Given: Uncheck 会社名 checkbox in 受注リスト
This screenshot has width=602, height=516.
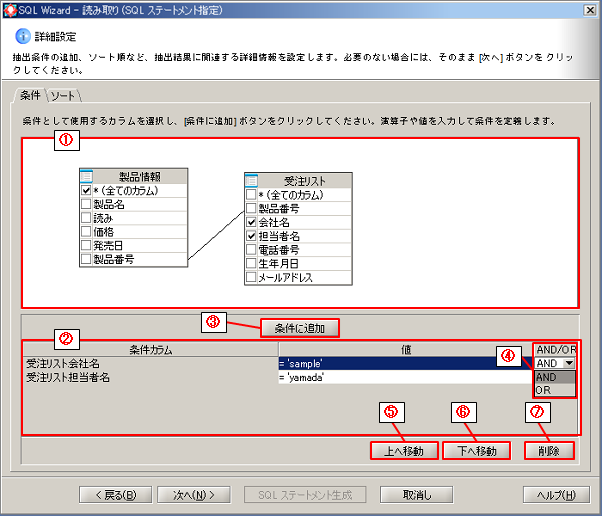Looking at the screenshot, I should (x=251, y=222).
